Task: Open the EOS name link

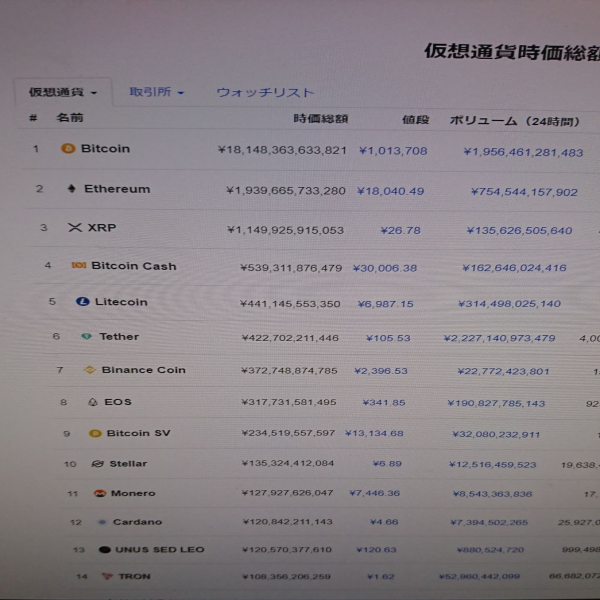Action: click(118, 402)
